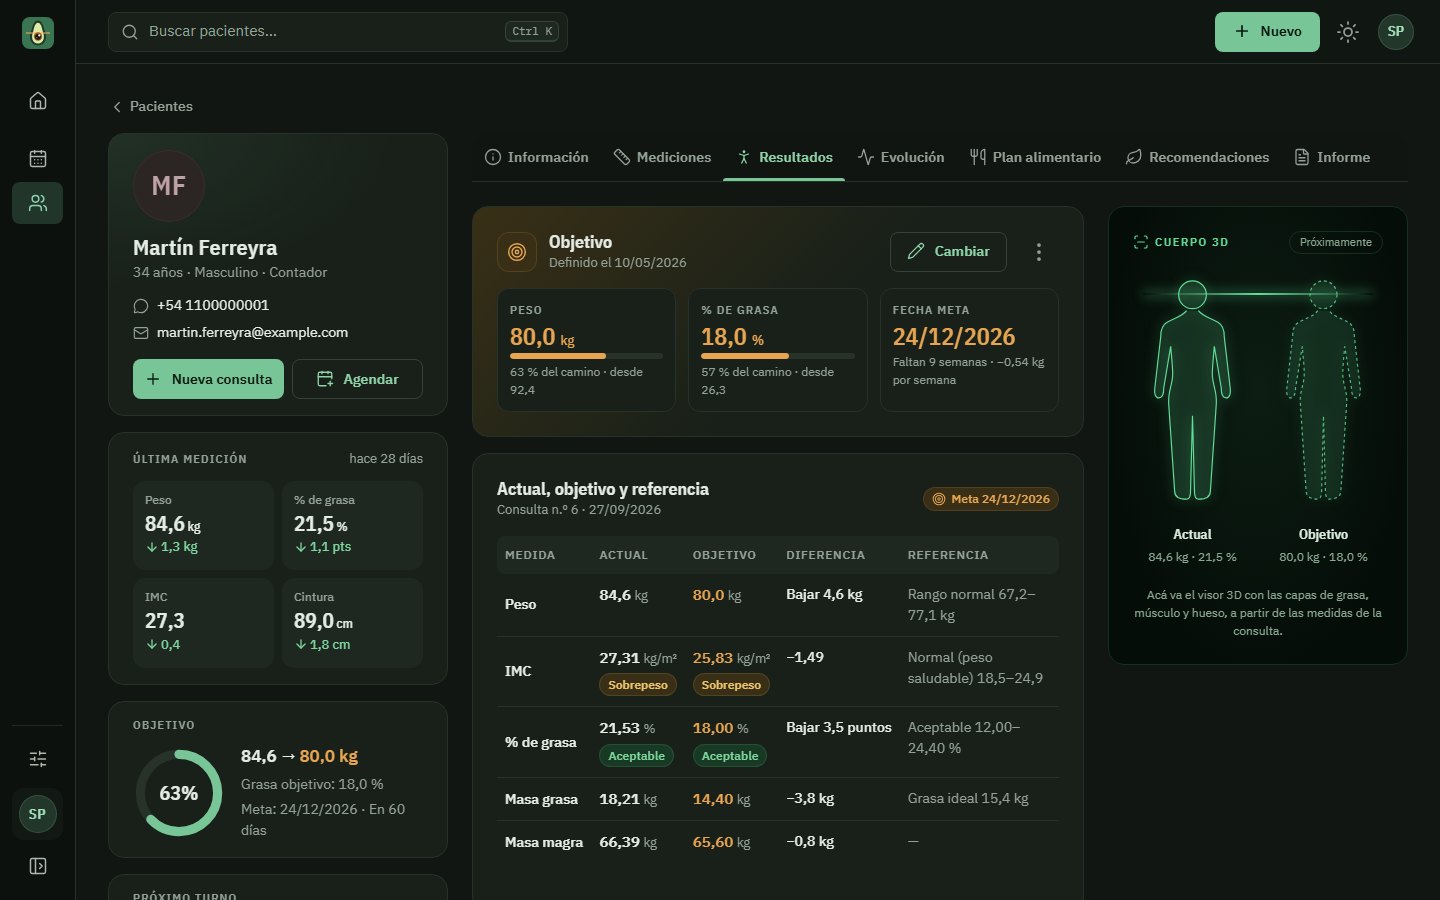1440x900 pixels.
Task: Collapse the sidebar panel icon
Action: point(38,866)
